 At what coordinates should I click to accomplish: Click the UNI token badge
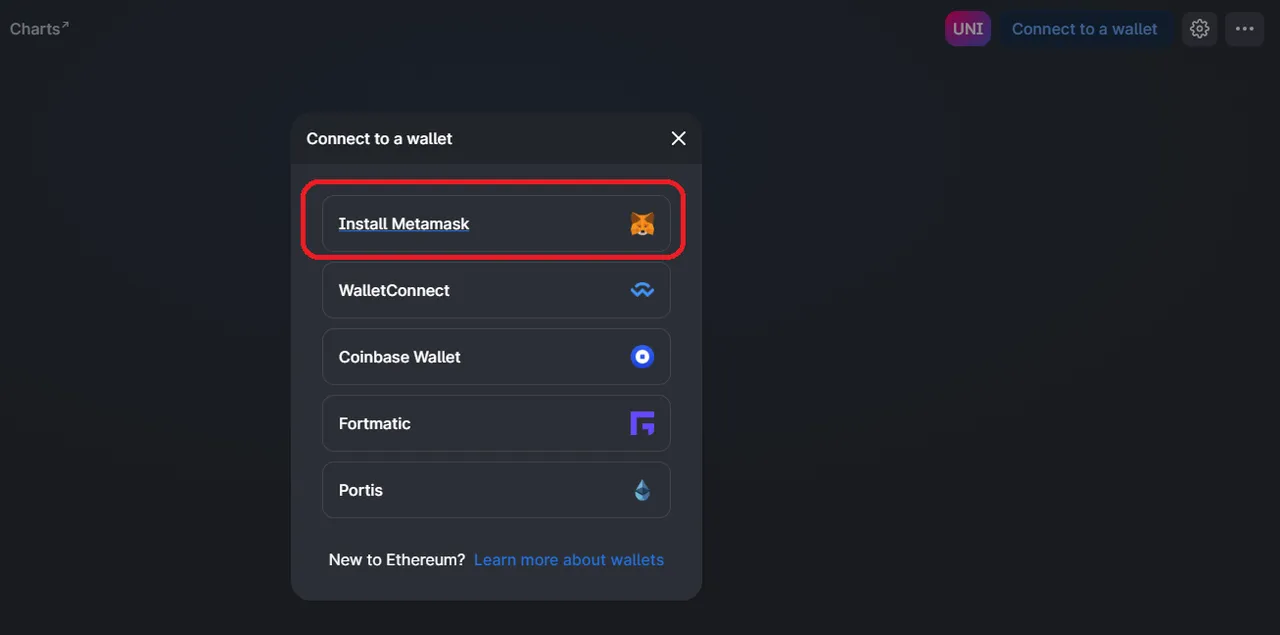[968, 29]
